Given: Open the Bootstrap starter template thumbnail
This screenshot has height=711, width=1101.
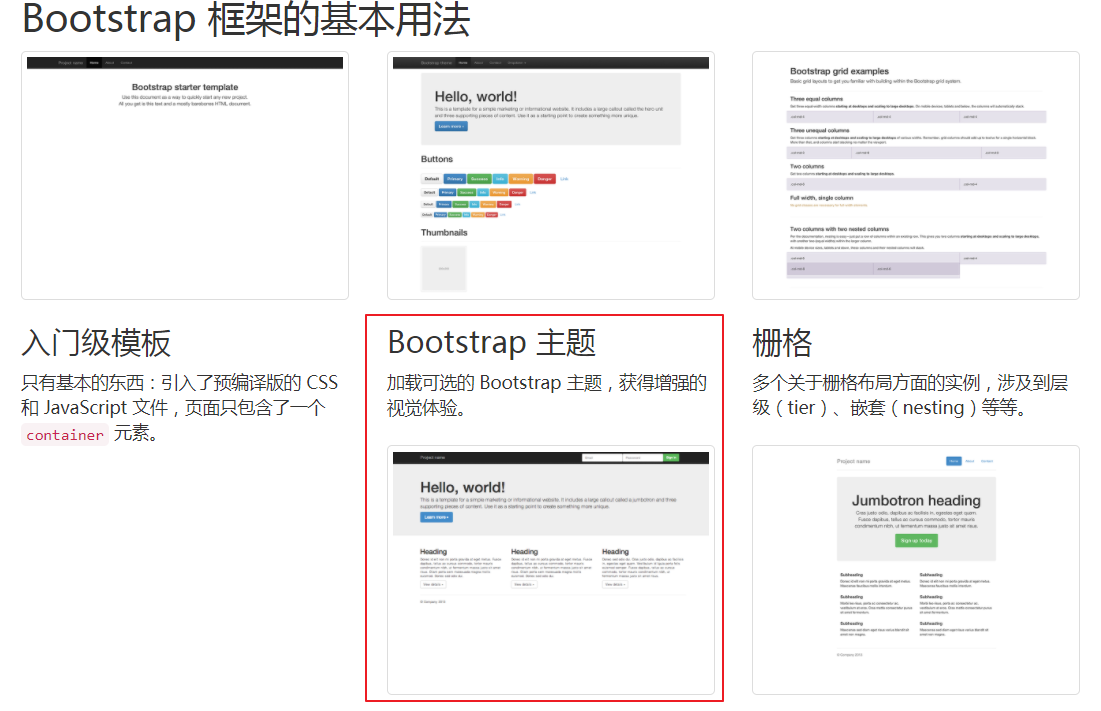Looking at the screenshot, I should point(185,175).
